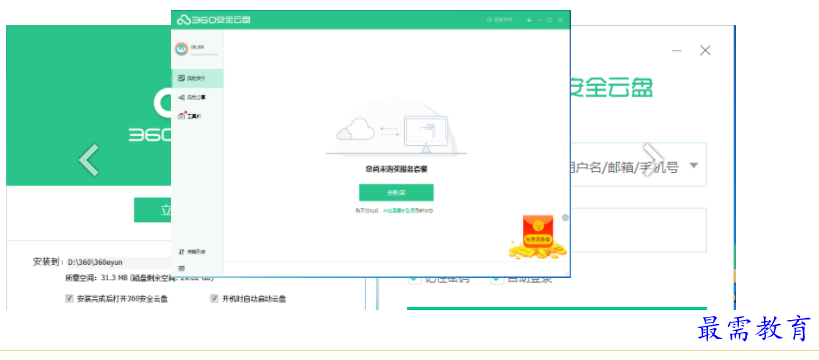Viewport: 819px width, 360px height.
Task: Go to previous slide with left arrow
Action: click(x=89, y=159)
